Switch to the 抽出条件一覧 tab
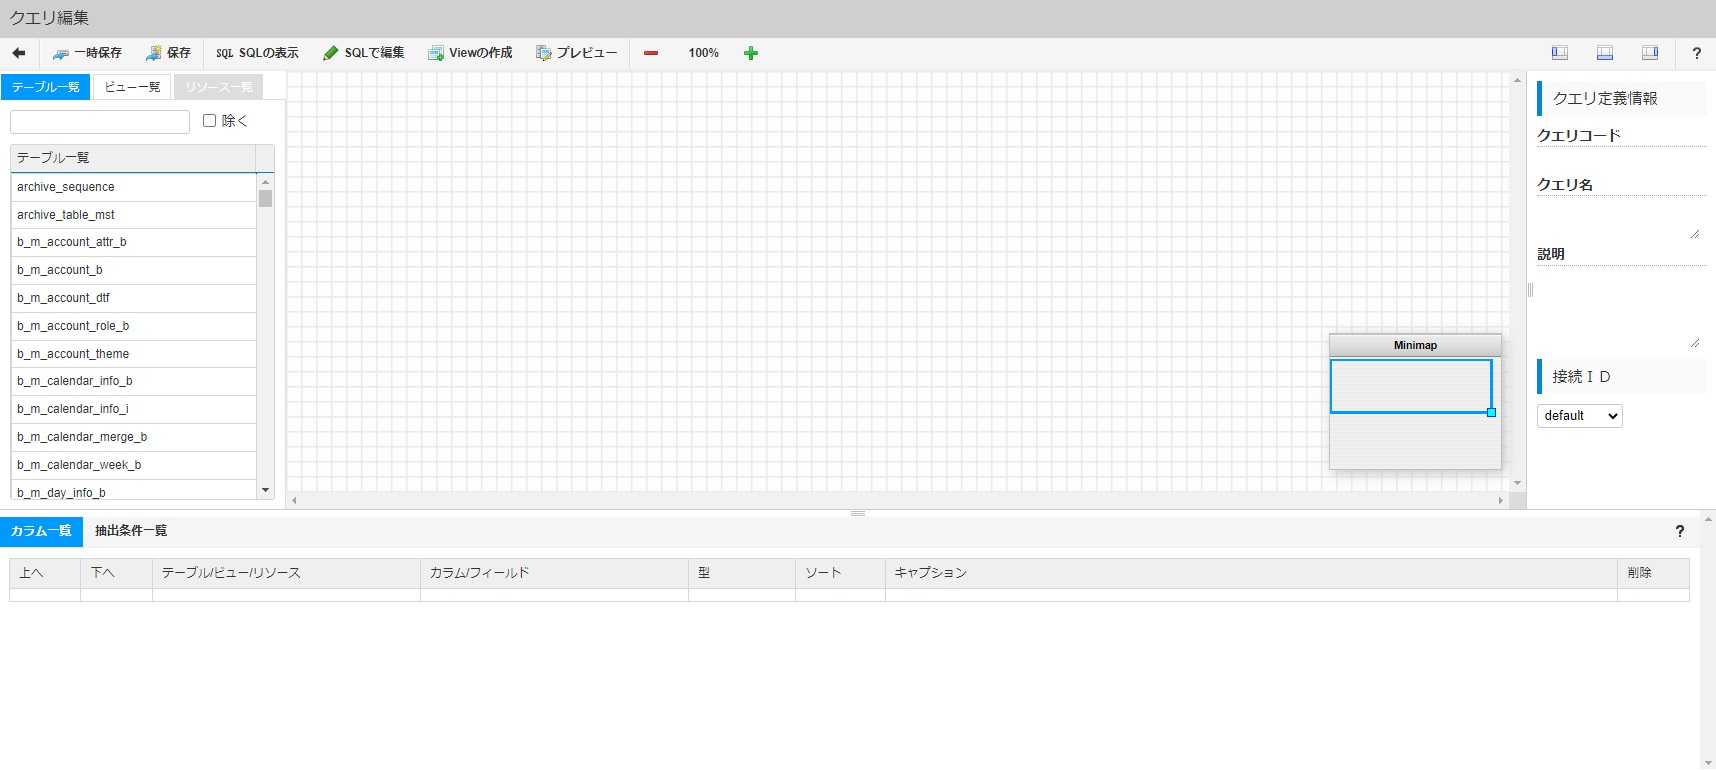This screenshot has height=770, width=1716. [x=131, y=531]
